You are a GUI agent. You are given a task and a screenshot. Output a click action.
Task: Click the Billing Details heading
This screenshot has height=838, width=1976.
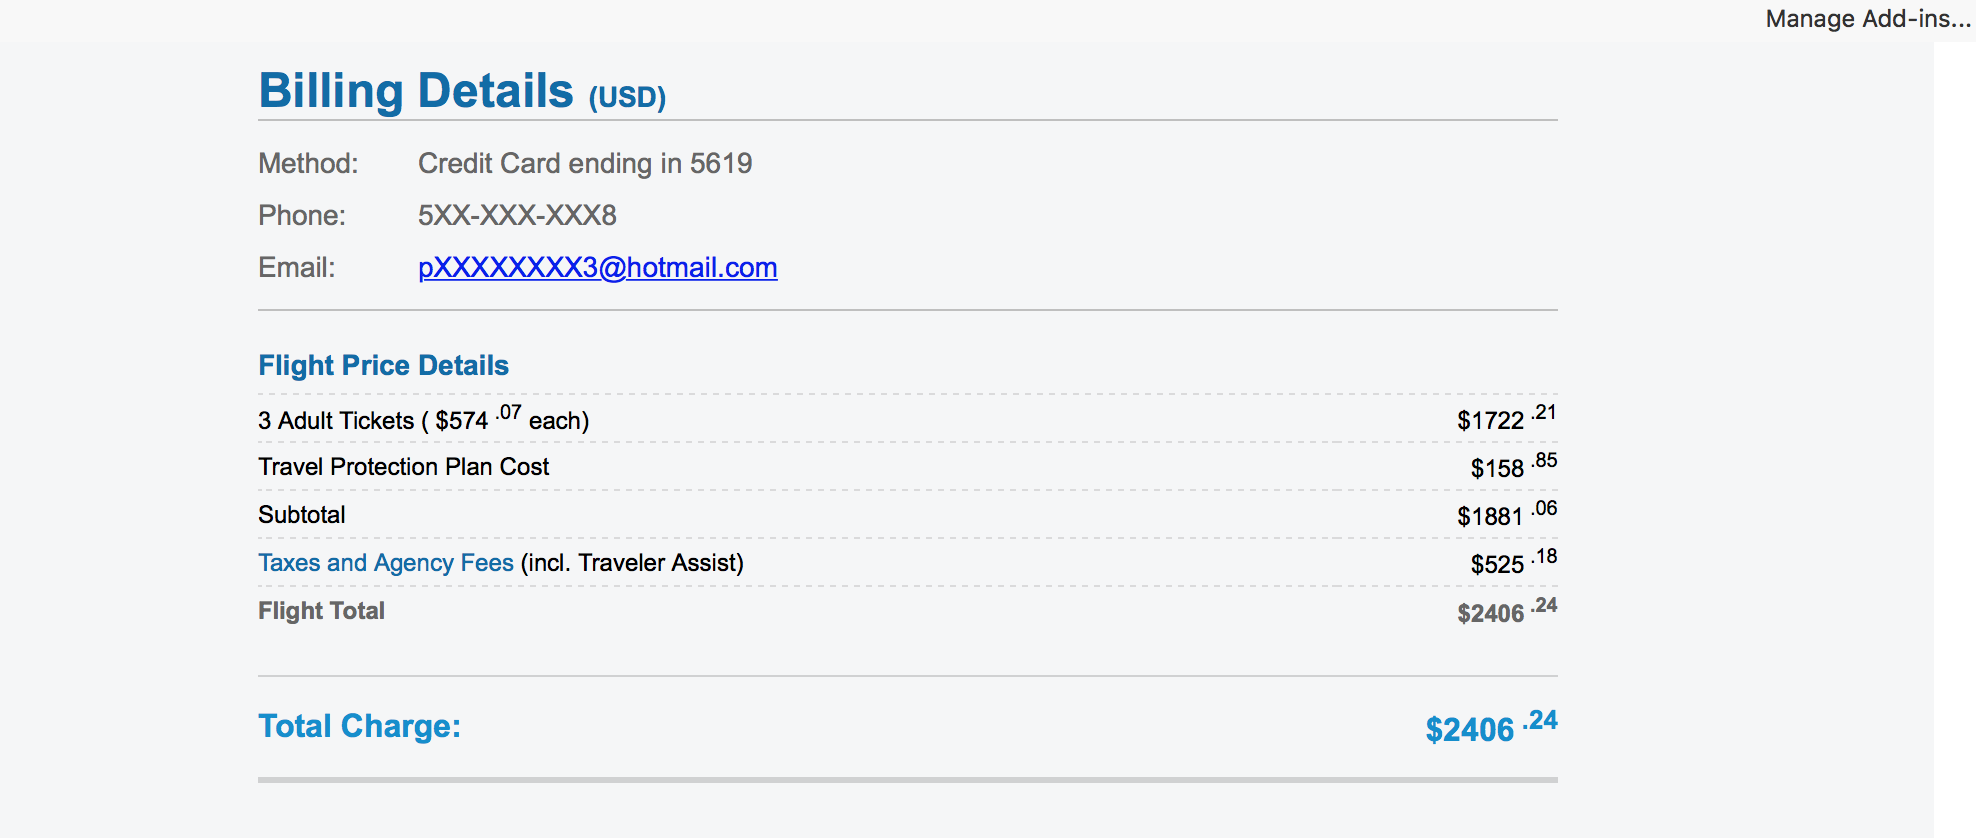415,91
